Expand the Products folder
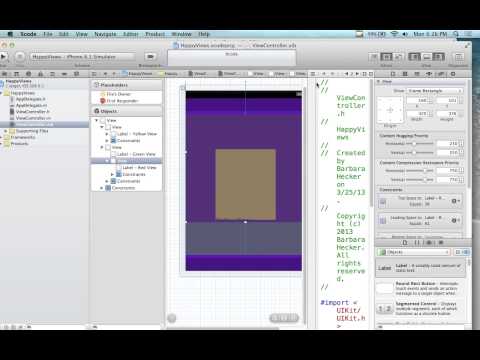Viewport: 480px width, 360px height. pyautogui.click(x=2, y=144)
